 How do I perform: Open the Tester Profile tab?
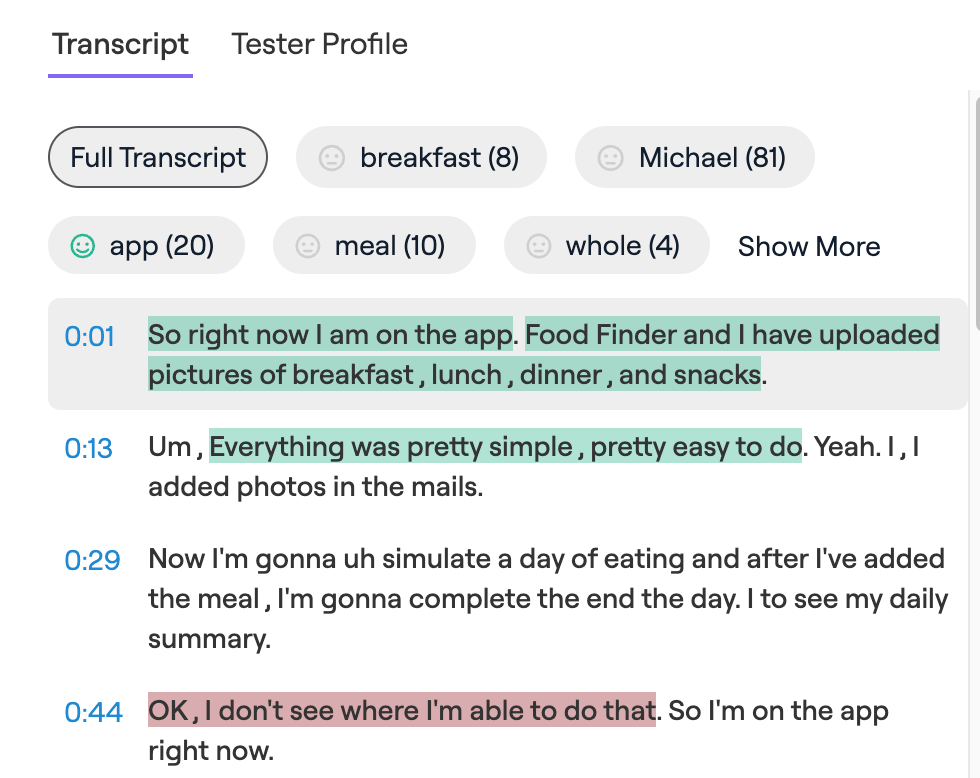(x=319, y=45)
